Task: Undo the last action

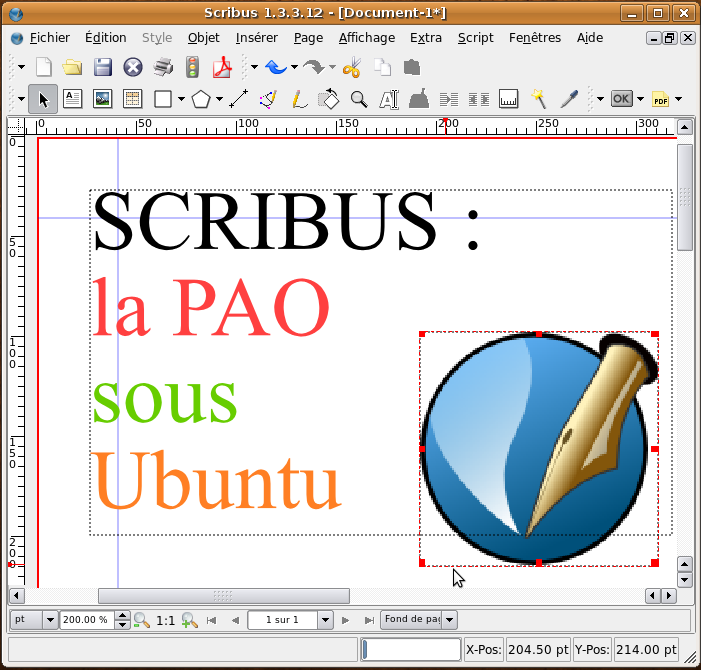Action: [276, 67]
